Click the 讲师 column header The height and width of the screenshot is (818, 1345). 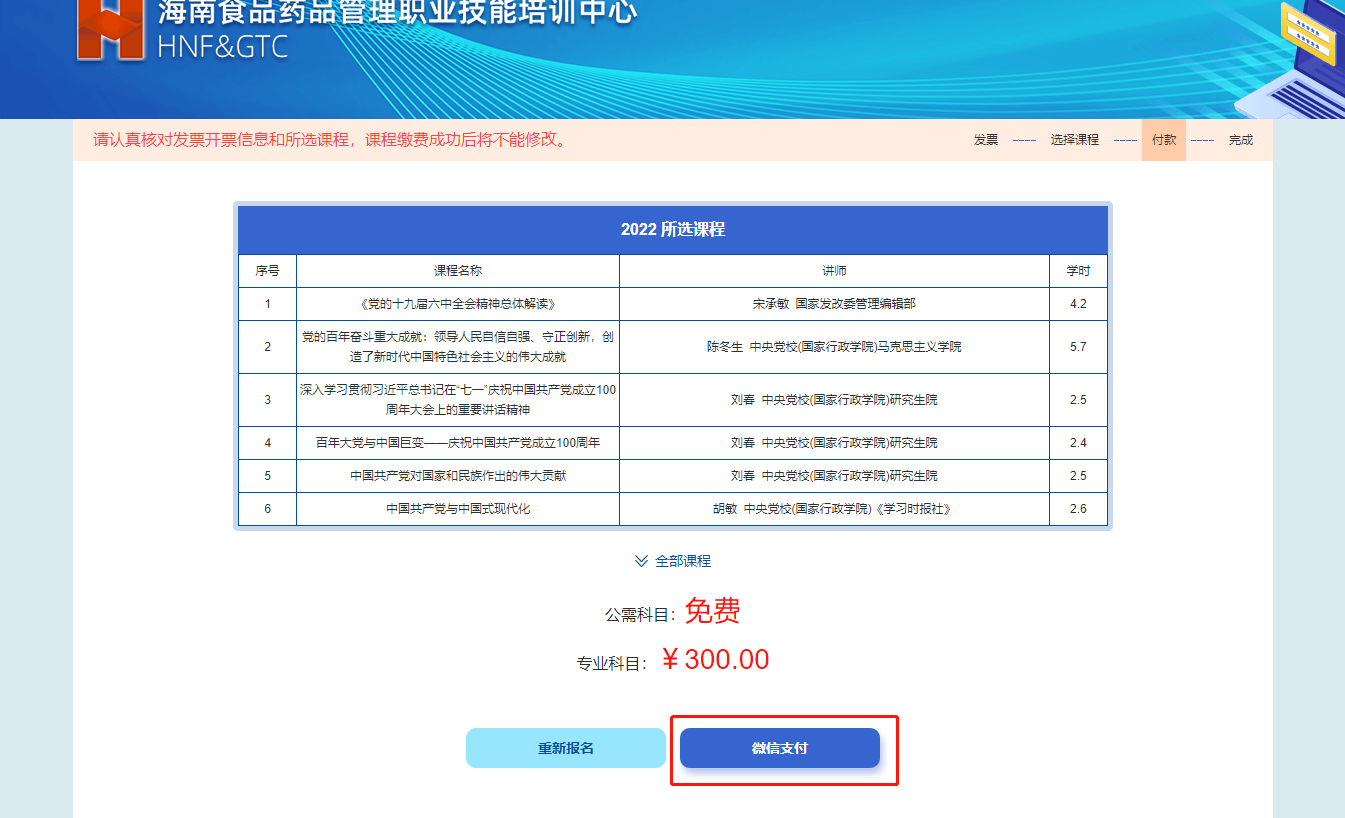click(x=834, y=271)
